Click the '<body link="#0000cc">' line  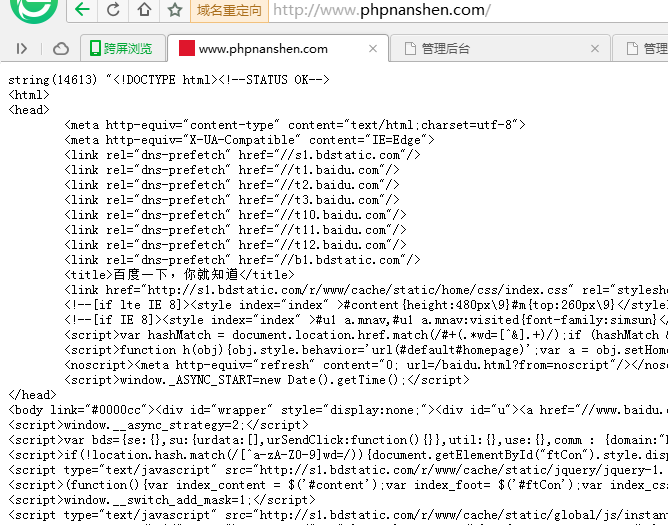338,410
